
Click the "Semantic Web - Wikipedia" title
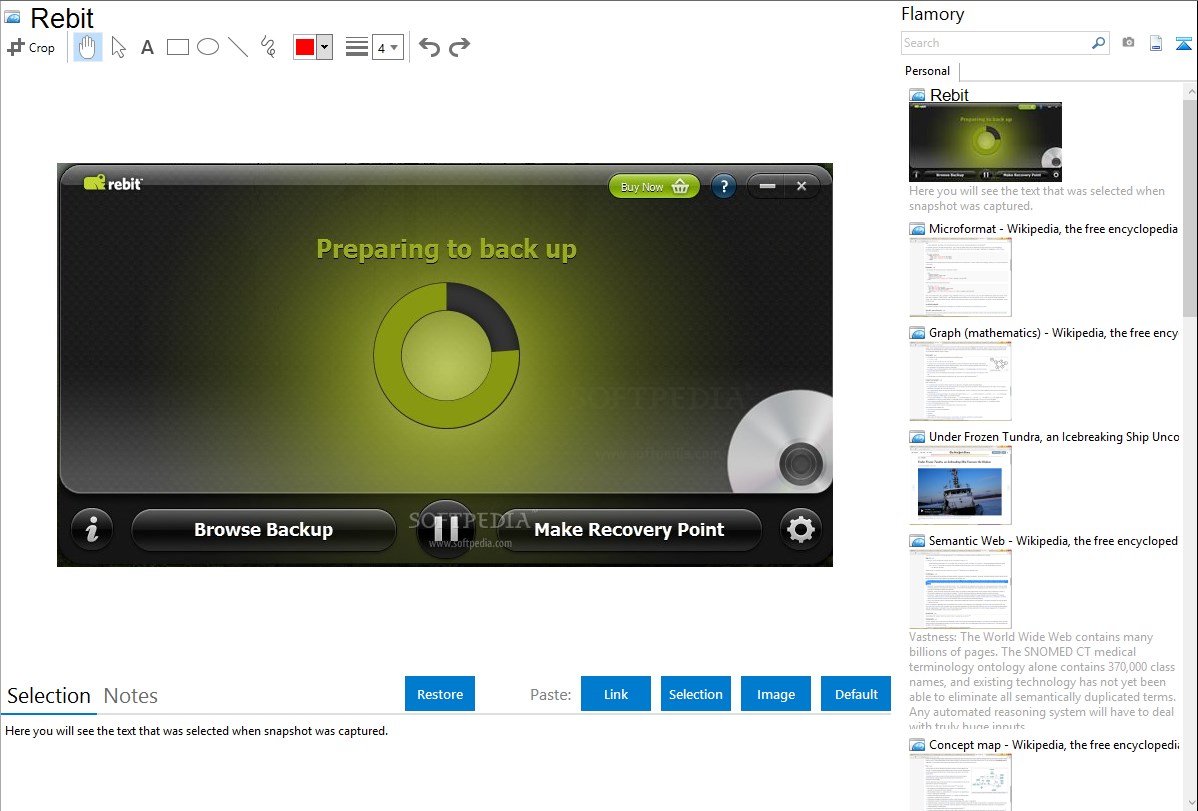1053,540
